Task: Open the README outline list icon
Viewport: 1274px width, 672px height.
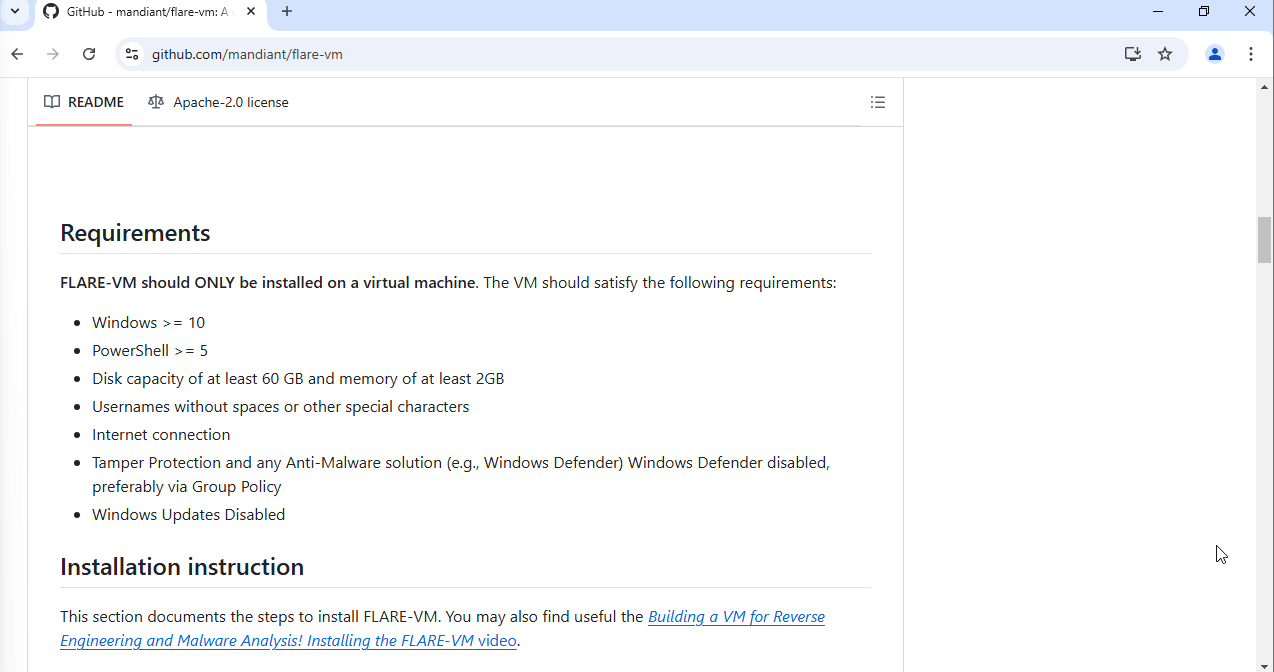Action: (878, 102)
